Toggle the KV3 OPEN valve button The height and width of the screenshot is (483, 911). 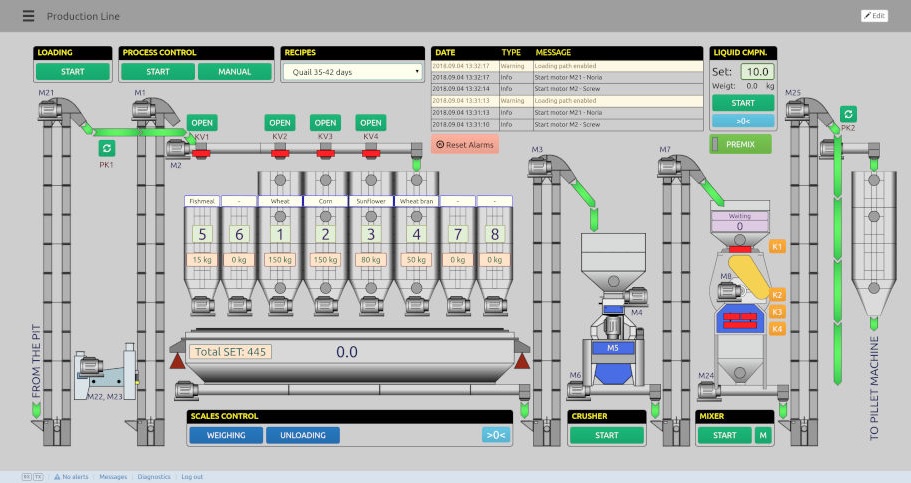325,123
